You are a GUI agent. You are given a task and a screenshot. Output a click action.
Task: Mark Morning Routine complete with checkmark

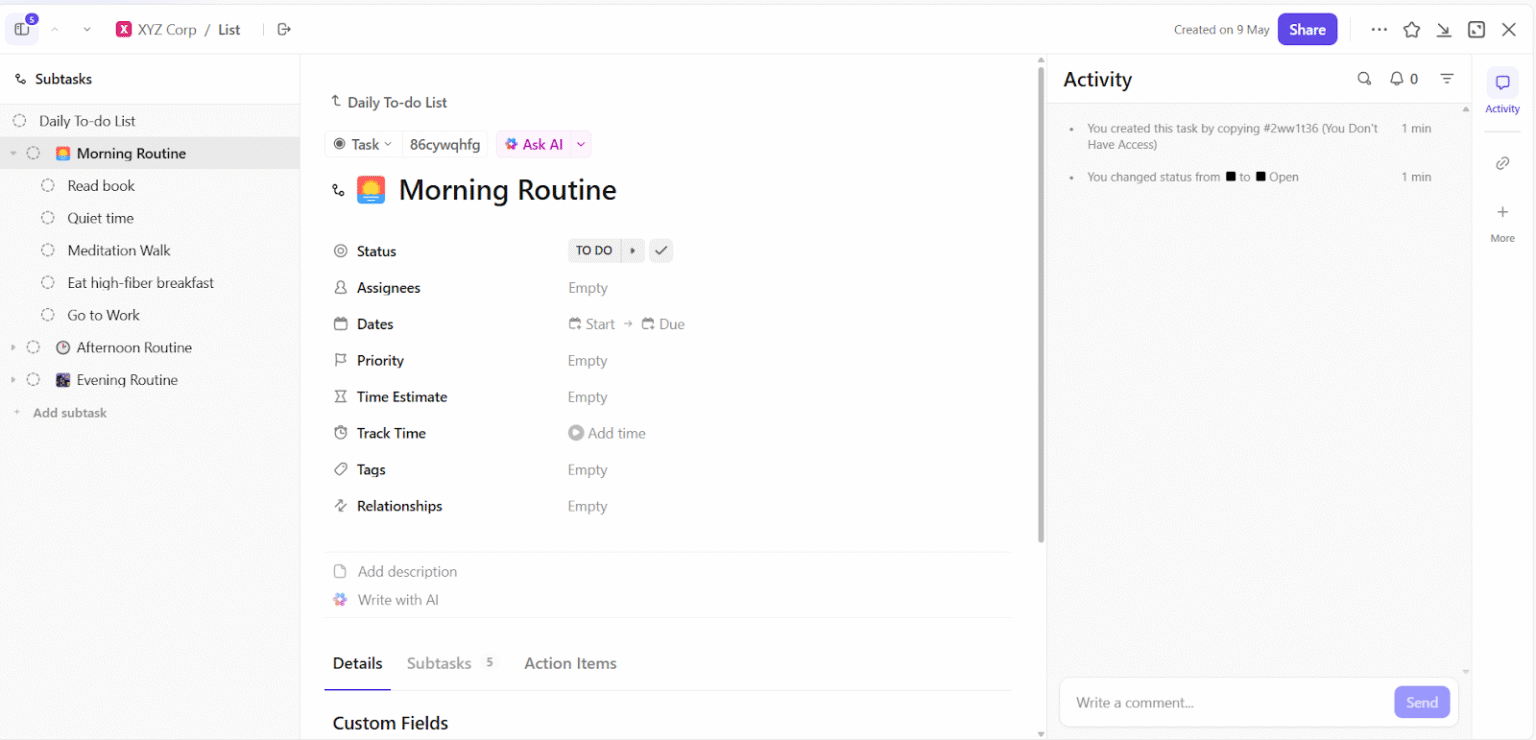[661, 250]
